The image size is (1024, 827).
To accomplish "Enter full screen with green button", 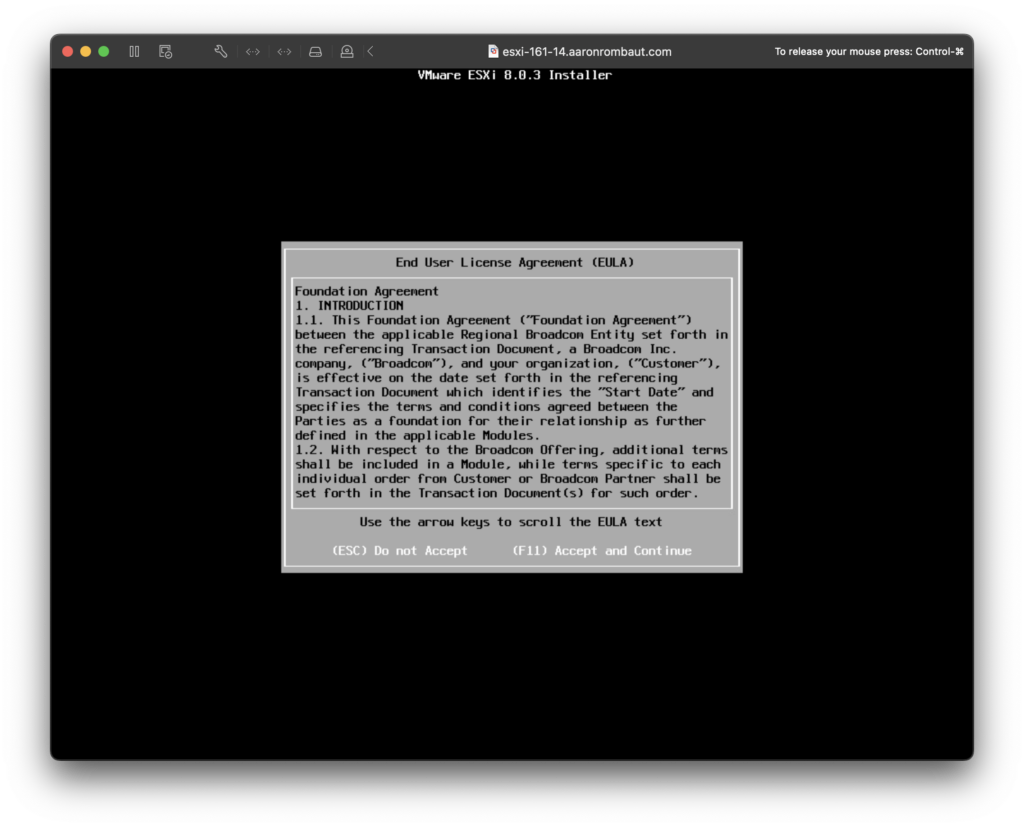I will [x=103, y=51].
